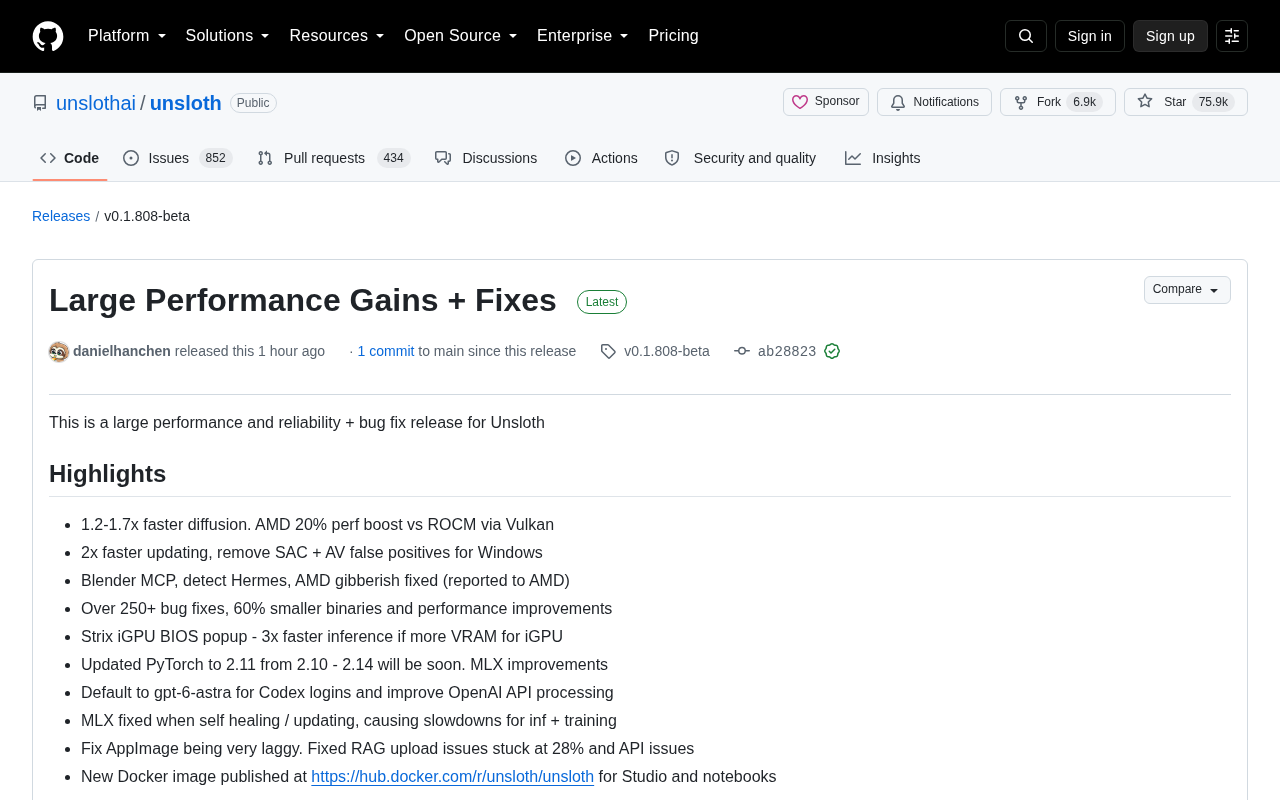The height and width of the screenshot is (800, 1280).
Task: Click danielhanchen's avatar image
Action: (59, 352)
